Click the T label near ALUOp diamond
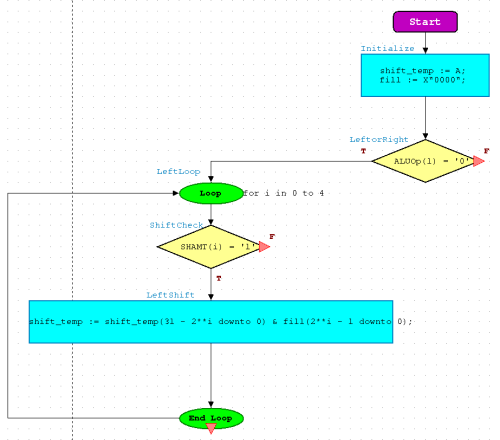 [x=363, y=151]
